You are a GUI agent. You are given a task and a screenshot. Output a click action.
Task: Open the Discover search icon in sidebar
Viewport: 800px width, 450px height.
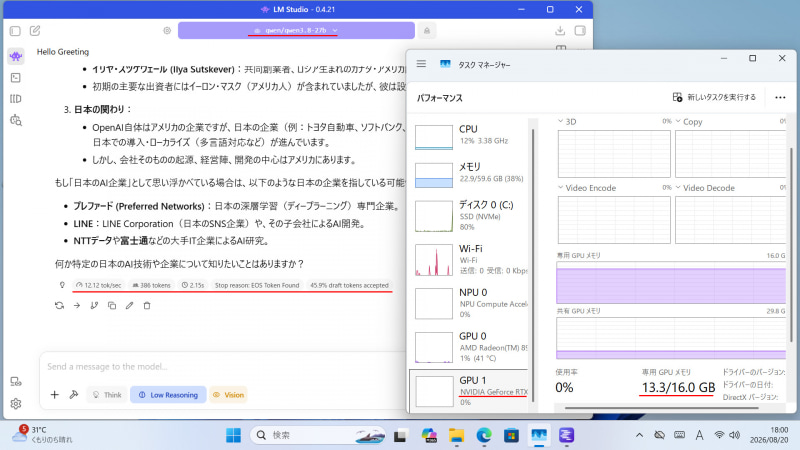coord(16,120)
